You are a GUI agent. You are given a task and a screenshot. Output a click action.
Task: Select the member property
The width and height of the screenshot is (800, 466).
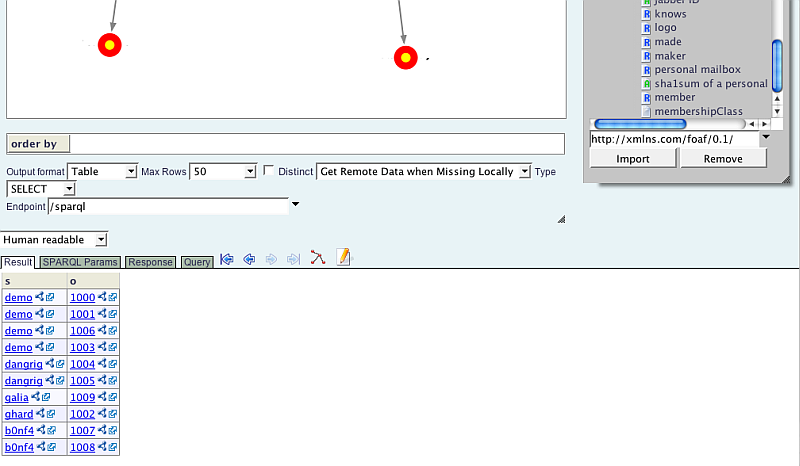pos(674,97)
